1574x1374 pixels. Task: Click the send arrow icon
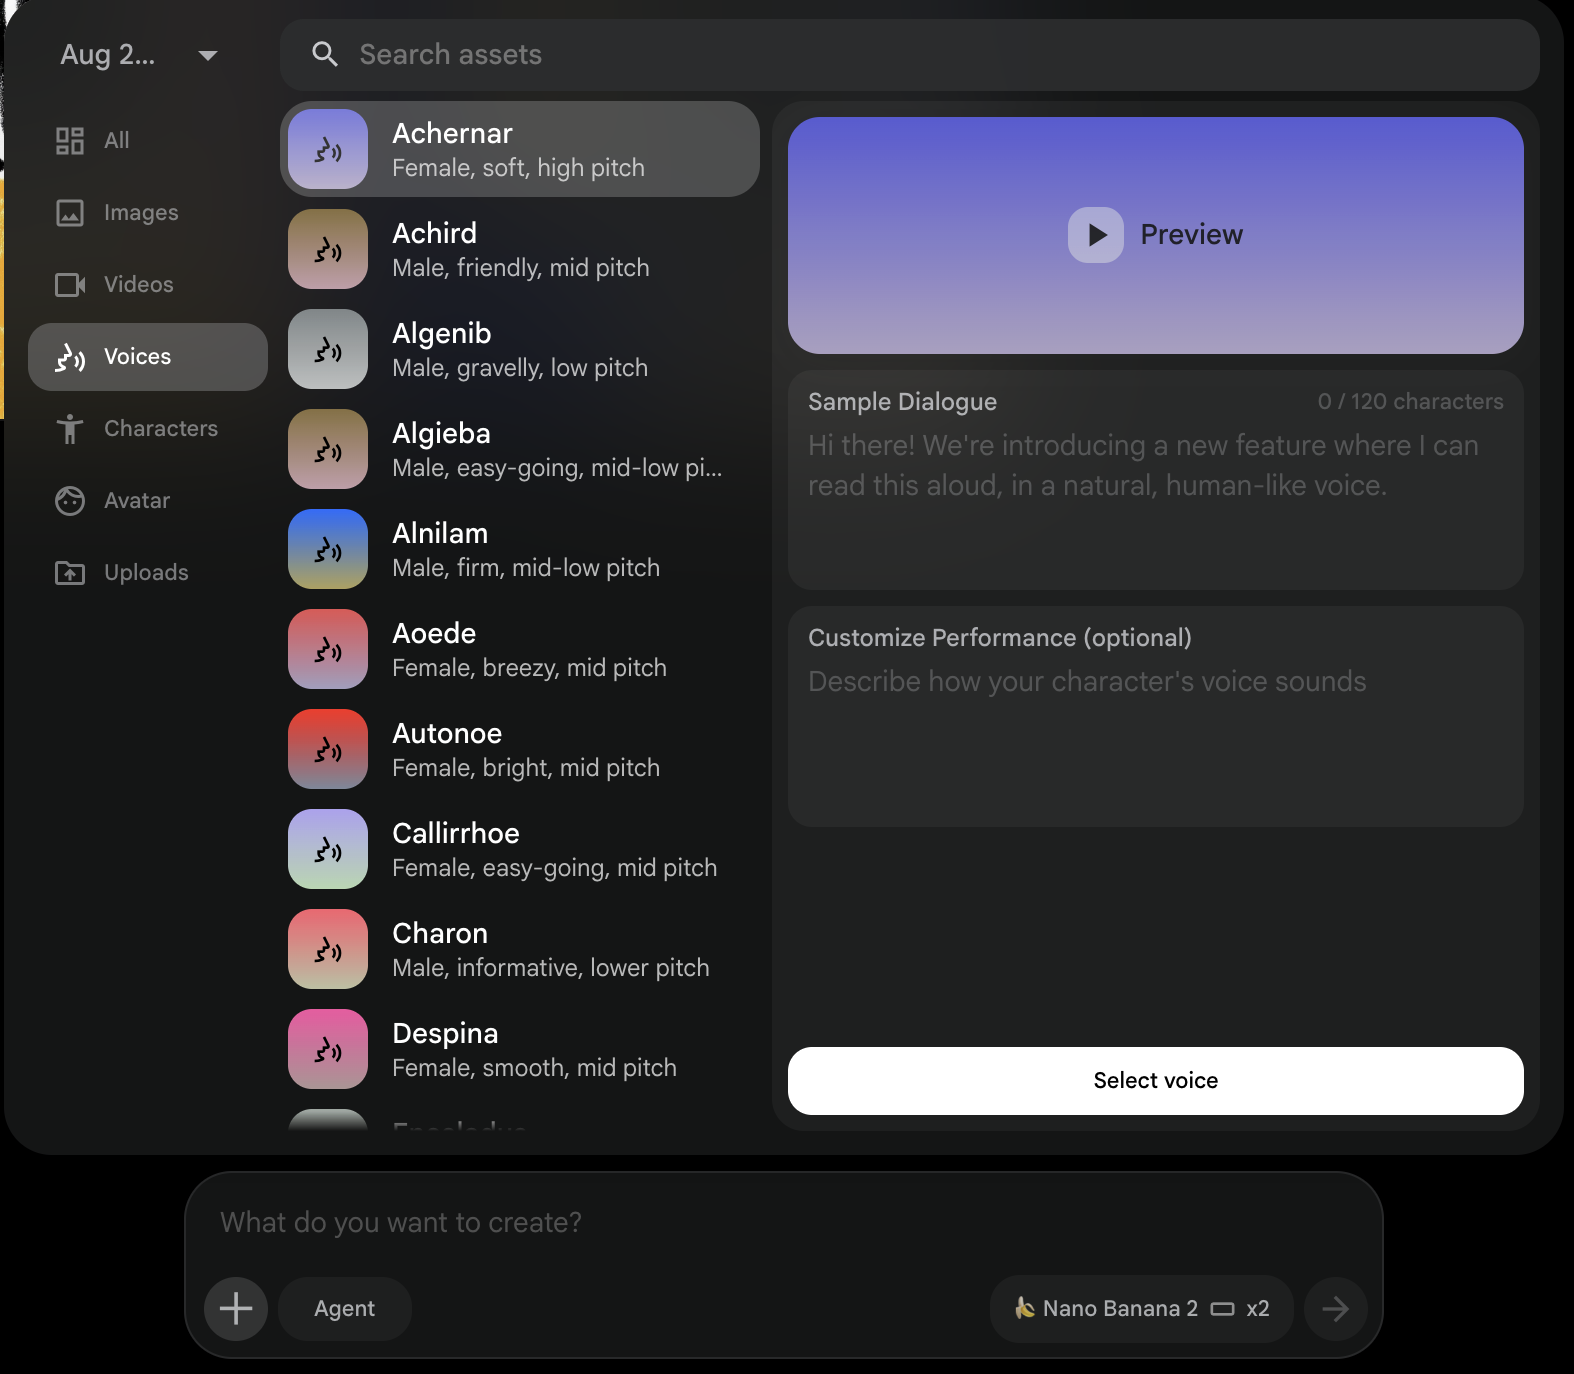(1335, 1308)
